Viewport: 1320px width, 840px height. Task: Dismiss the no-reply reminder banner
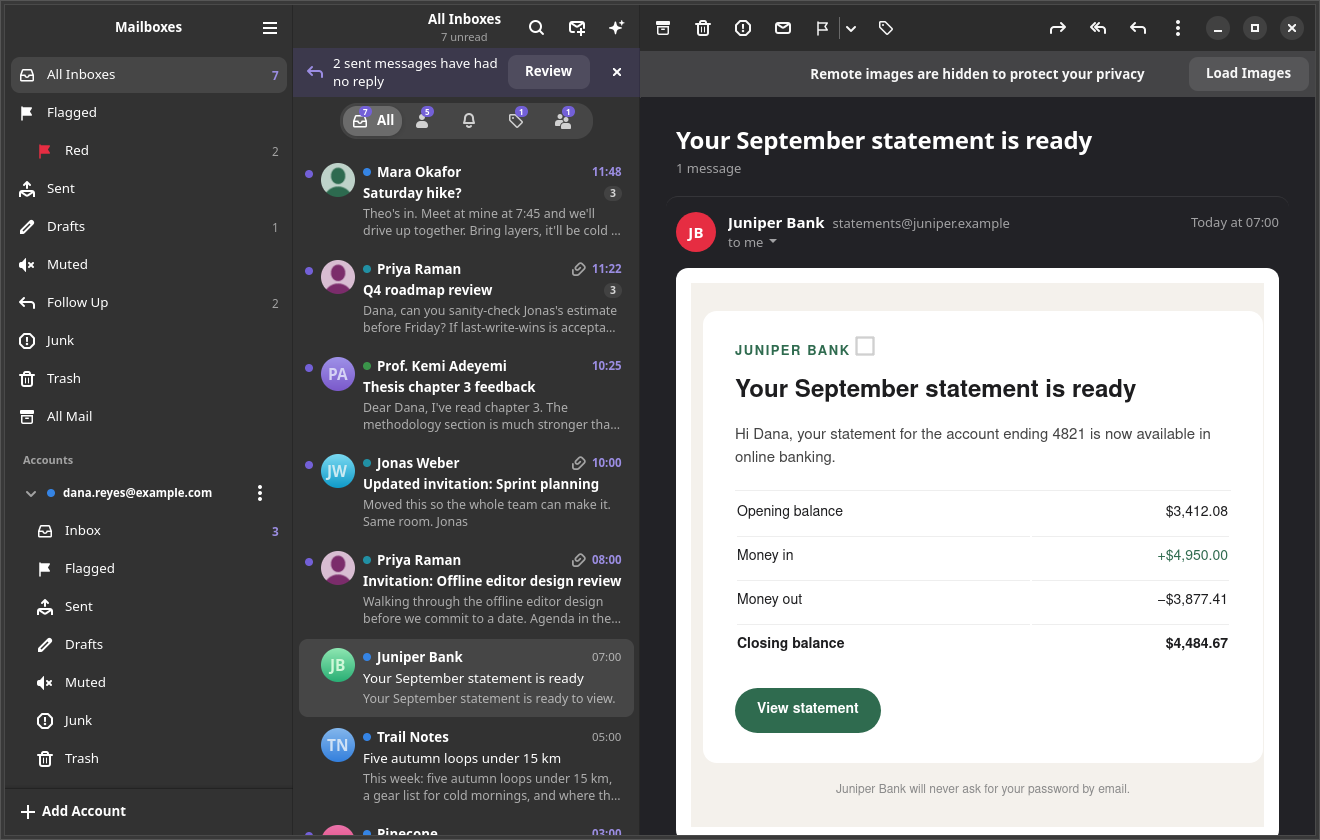617,72
